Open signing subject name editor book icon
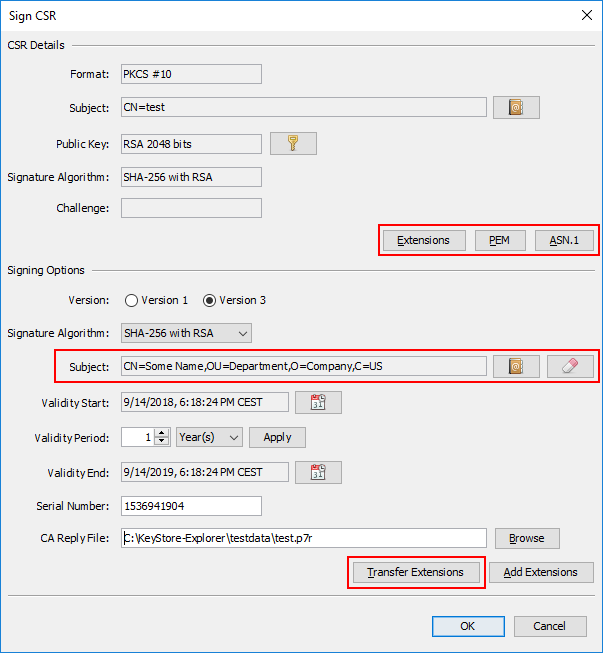The width and height of the screenshot is (603, 653). [516, 366]
